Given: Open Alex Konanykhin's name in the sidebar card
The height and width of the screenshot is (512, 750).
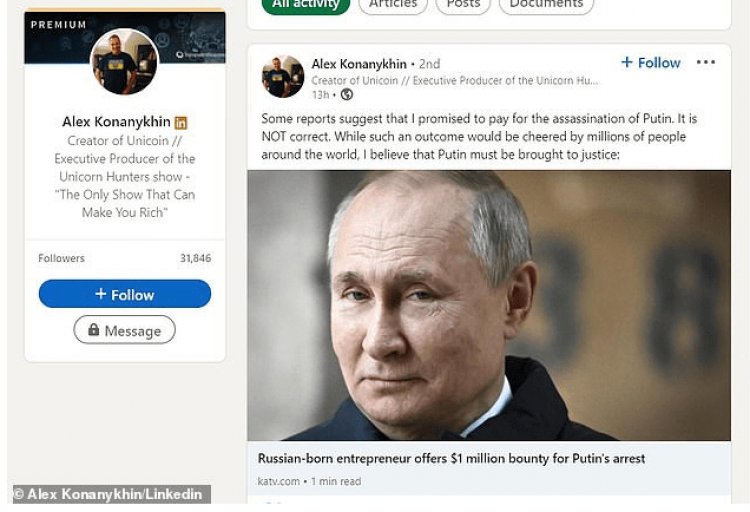Looking at the screenshot, I should [x=116, y=122].
